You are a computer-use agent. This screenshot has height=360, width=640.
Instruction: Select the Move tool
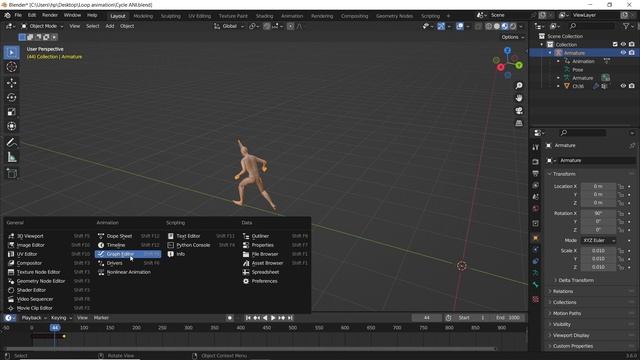11,83
